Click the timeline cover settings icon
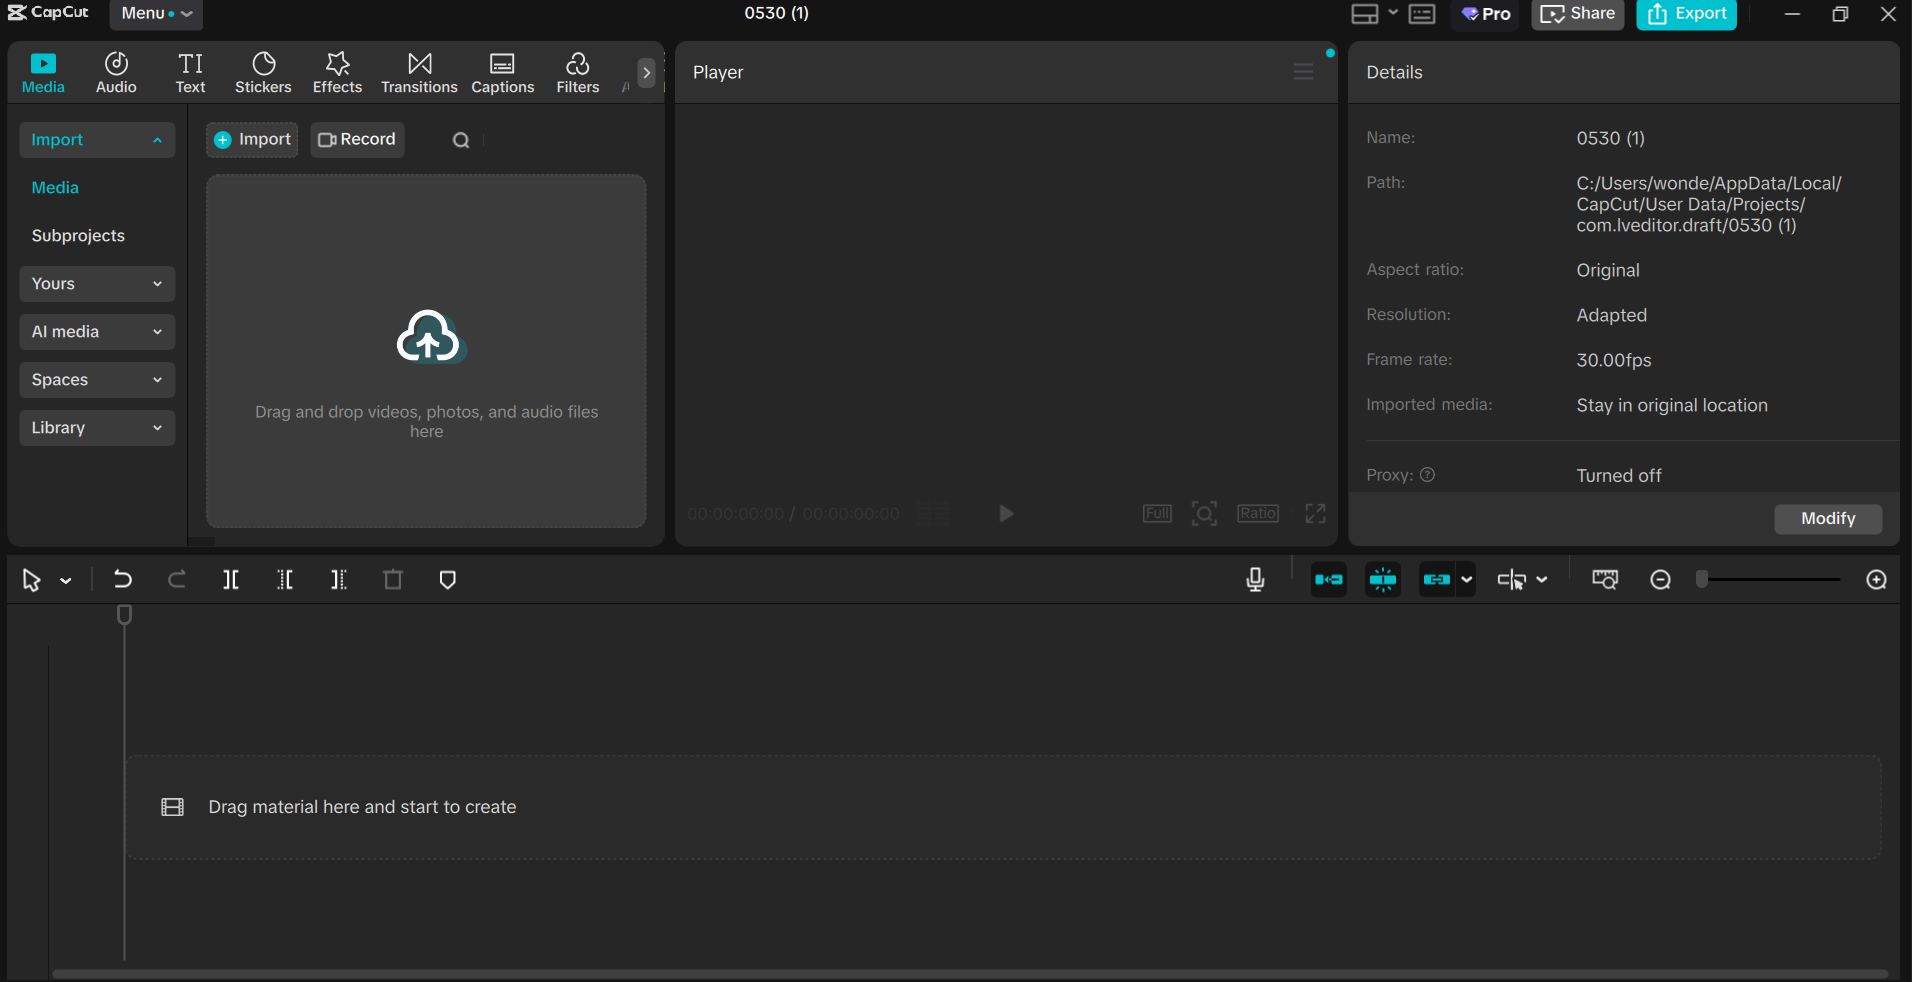The image size is (1912, 982). tap(1605, 580)
